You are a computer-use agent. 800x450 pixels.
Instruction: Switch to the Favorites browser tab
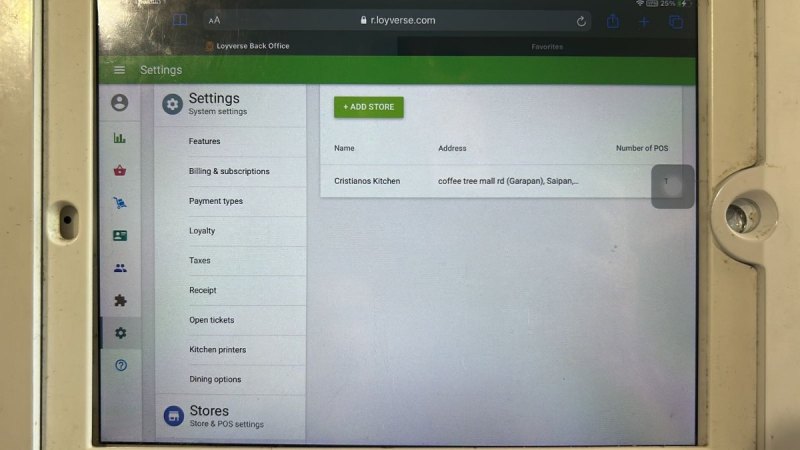point(546,46)
